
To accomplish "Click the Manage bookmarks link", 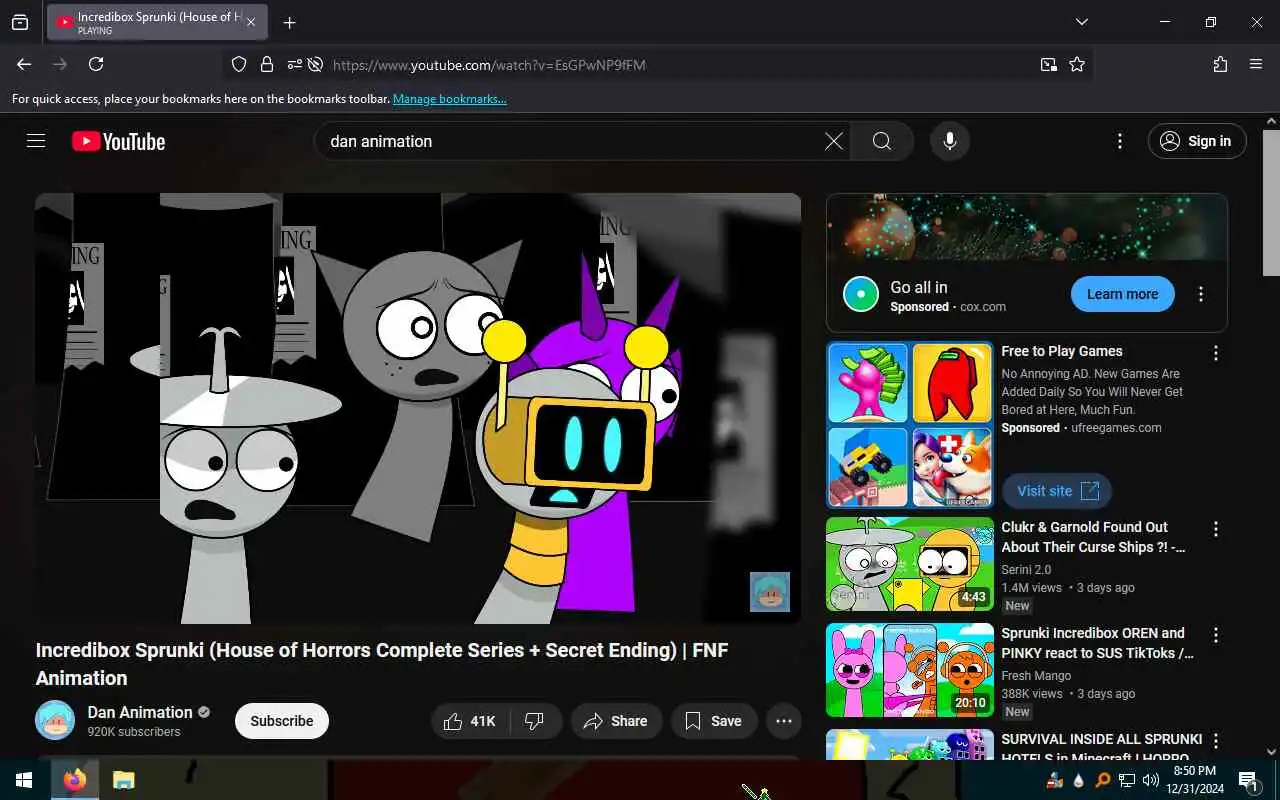I will [x=450, y=99].
